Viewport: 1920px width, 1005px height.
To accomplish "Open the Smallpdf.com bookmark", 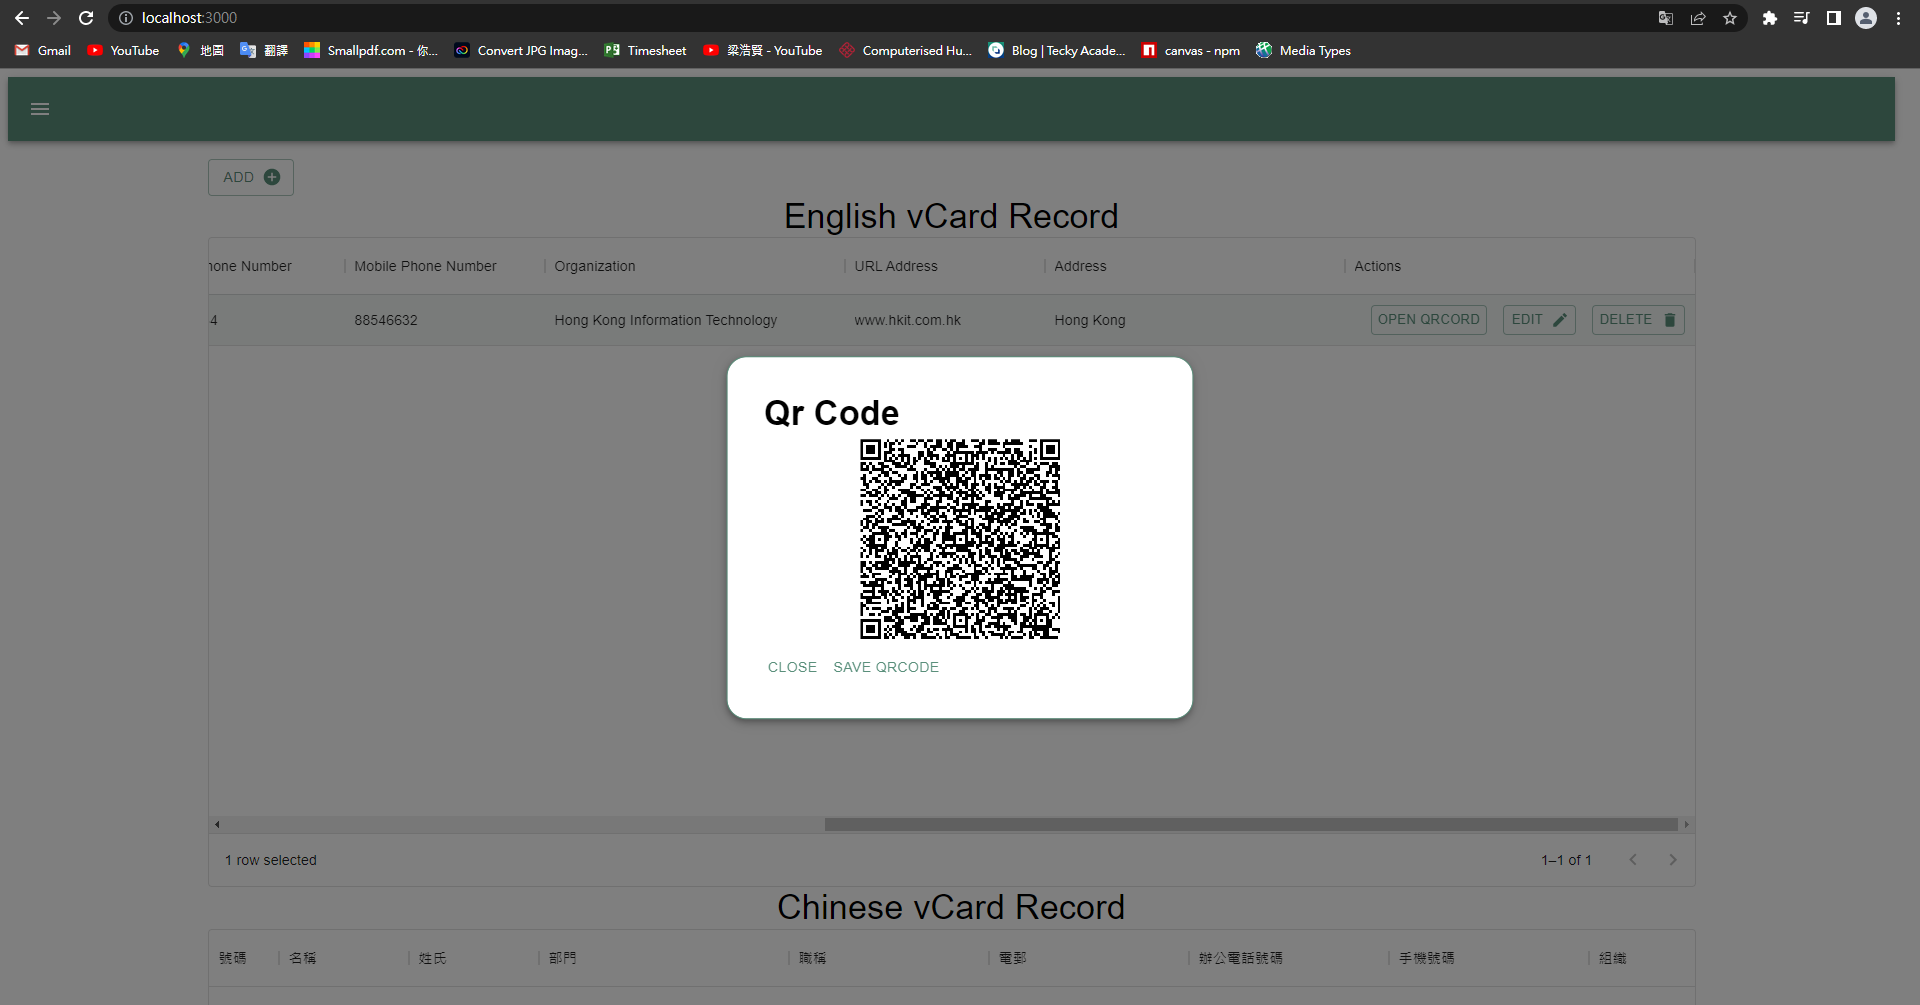I will (371, 50).
